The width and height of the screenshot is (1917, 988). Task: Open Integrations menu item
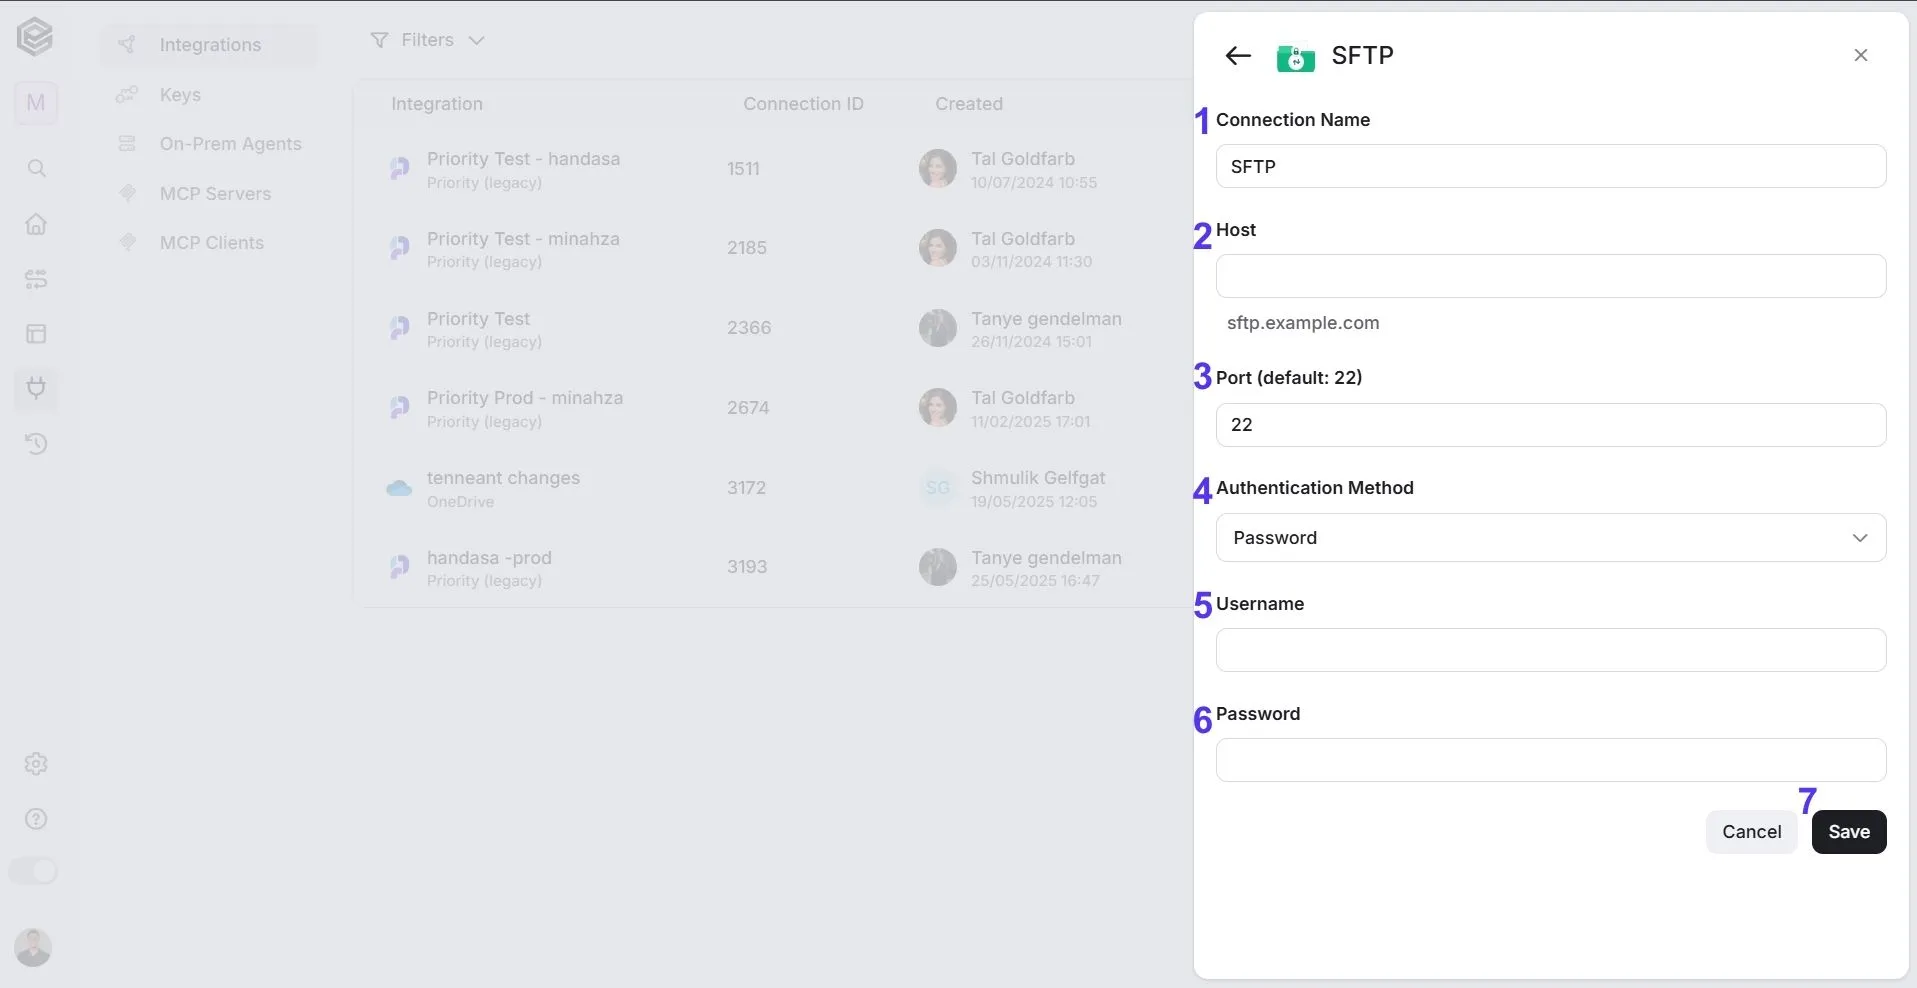point(209,45)
